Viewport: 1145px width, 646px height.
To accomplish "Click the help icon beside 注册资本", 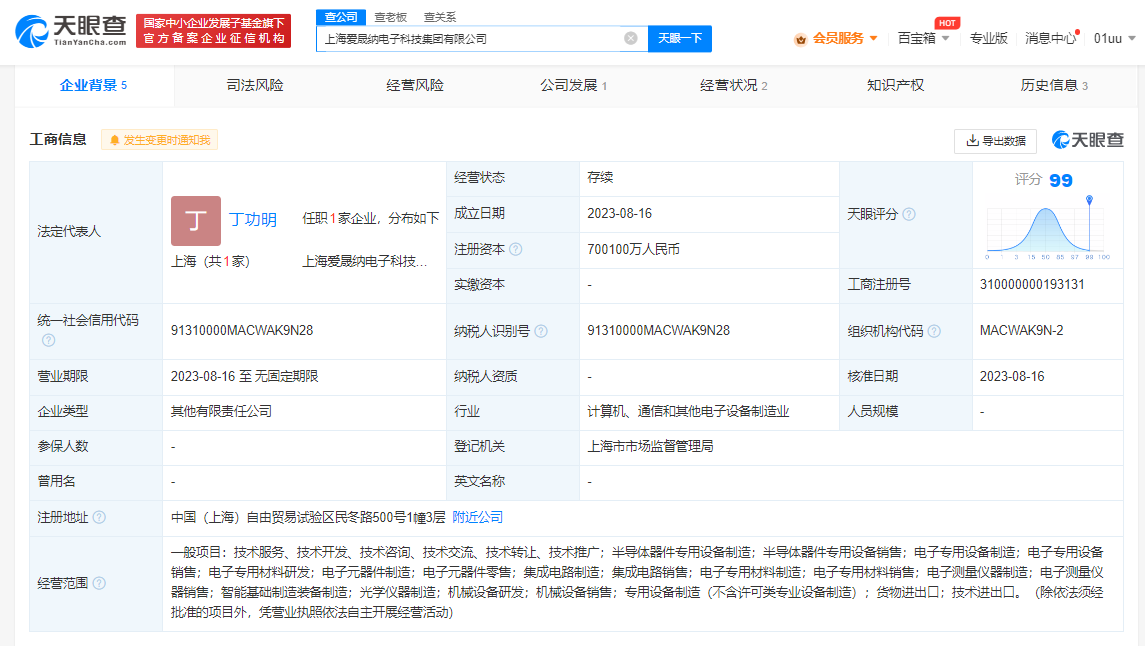I will tap(516, 250).
